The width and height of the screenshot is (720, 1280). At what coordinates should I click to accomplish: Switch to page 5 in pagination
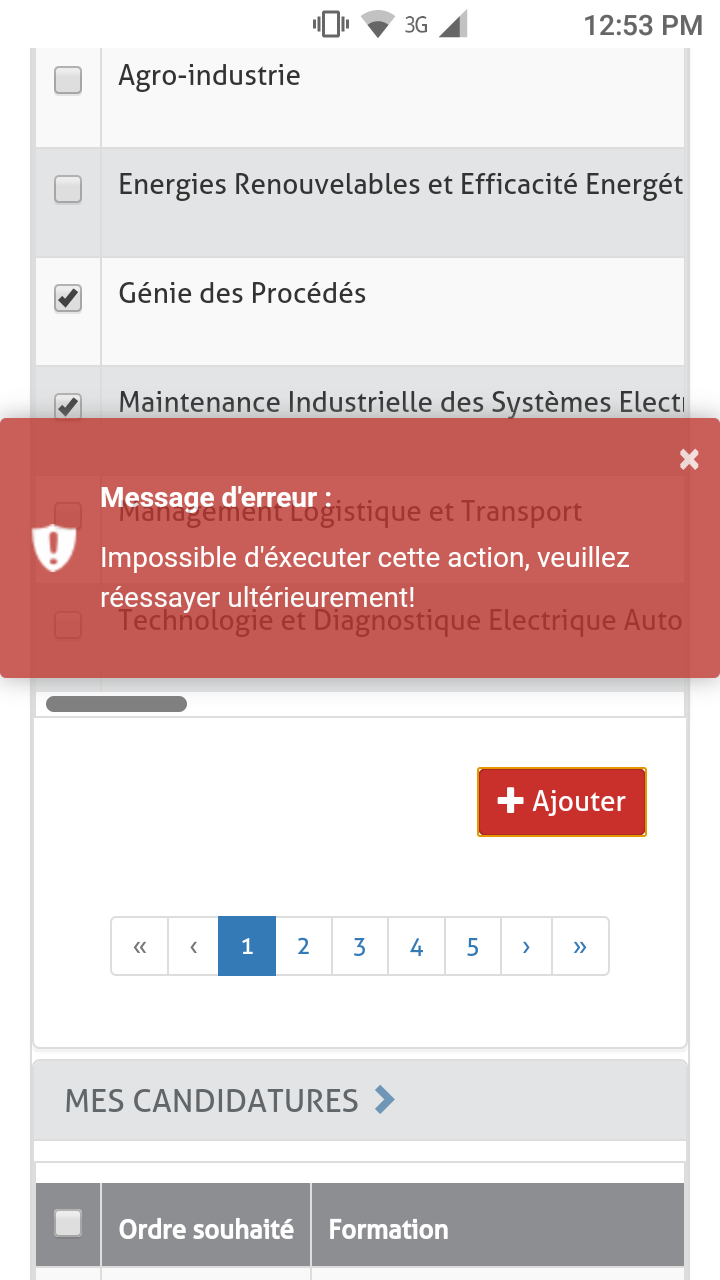point(473,946)
